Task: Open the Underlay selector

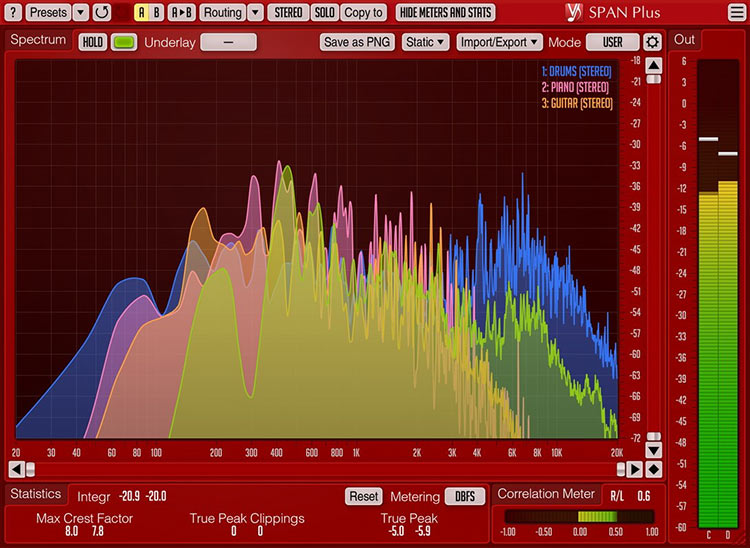Action: pos(229,42)
